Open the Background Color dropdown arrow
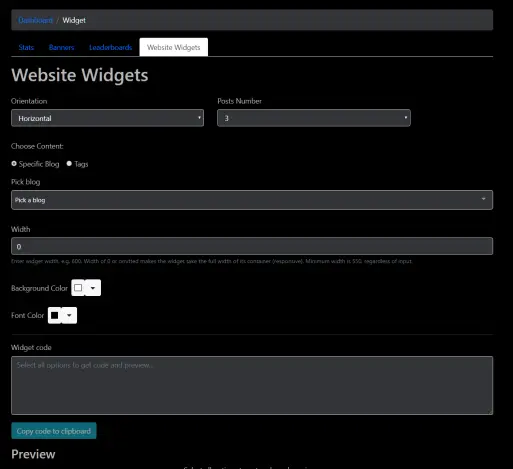 point(93,288)
